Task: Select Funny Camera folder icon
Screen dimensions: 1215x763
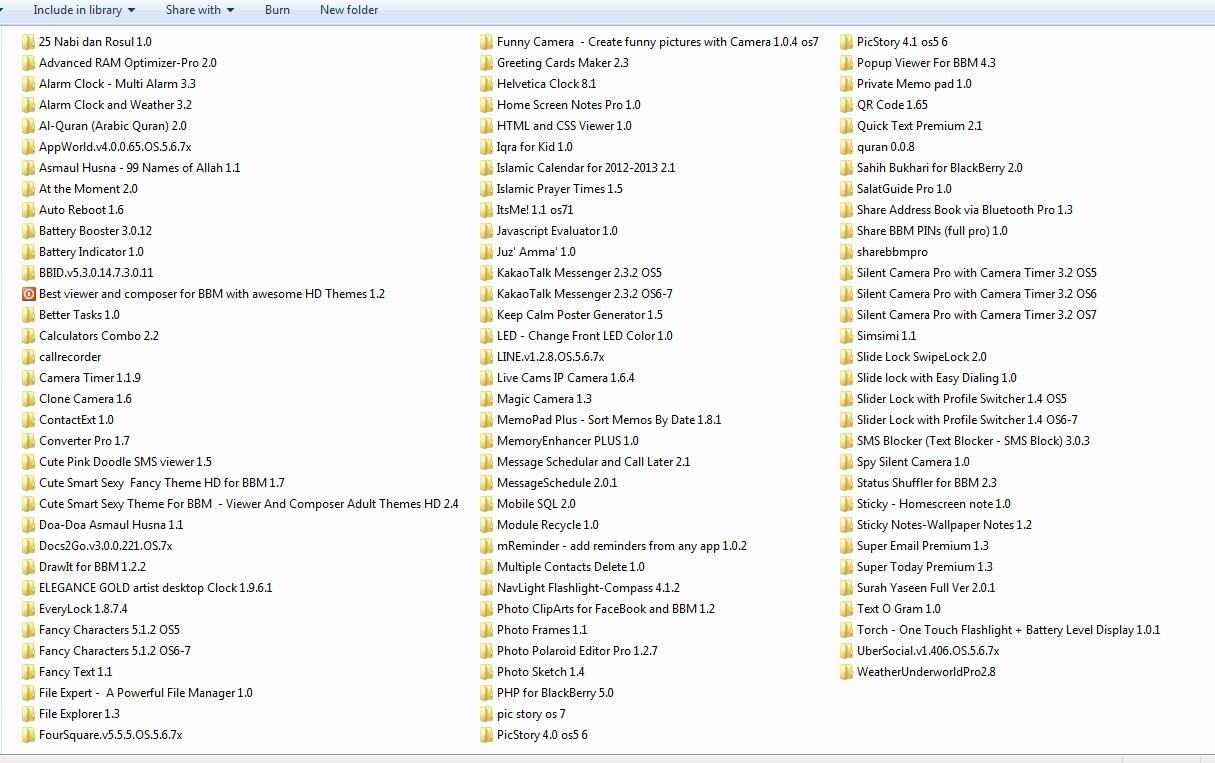Action: tap(486, 42)
